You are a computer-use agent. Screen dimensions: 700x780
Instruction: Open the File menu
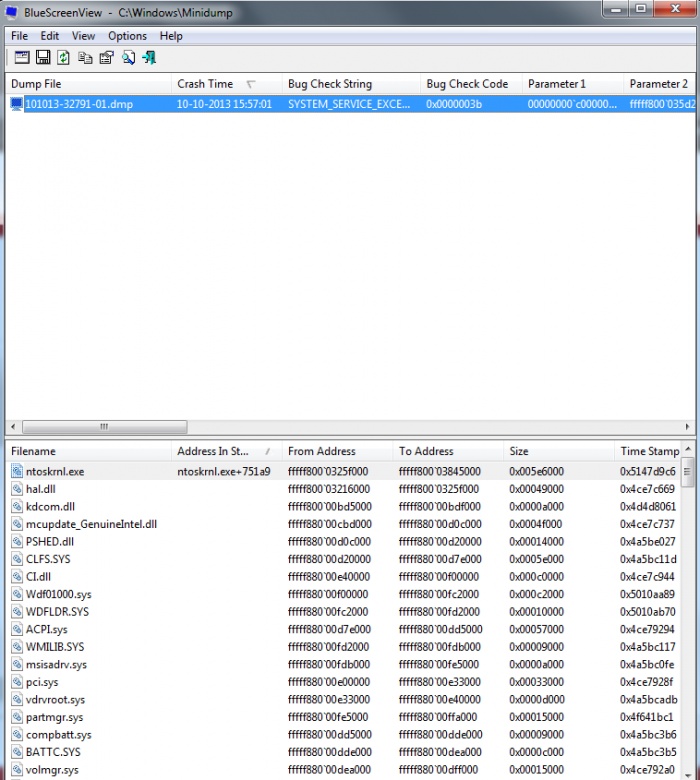coord(19,36)
